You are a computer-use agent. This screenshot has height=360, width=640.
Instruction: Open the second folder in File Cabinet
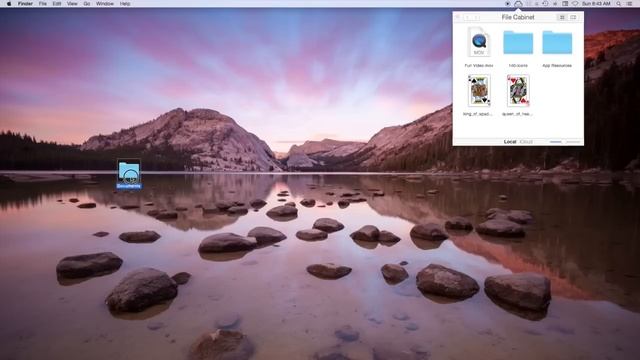[x=518, y=42]
